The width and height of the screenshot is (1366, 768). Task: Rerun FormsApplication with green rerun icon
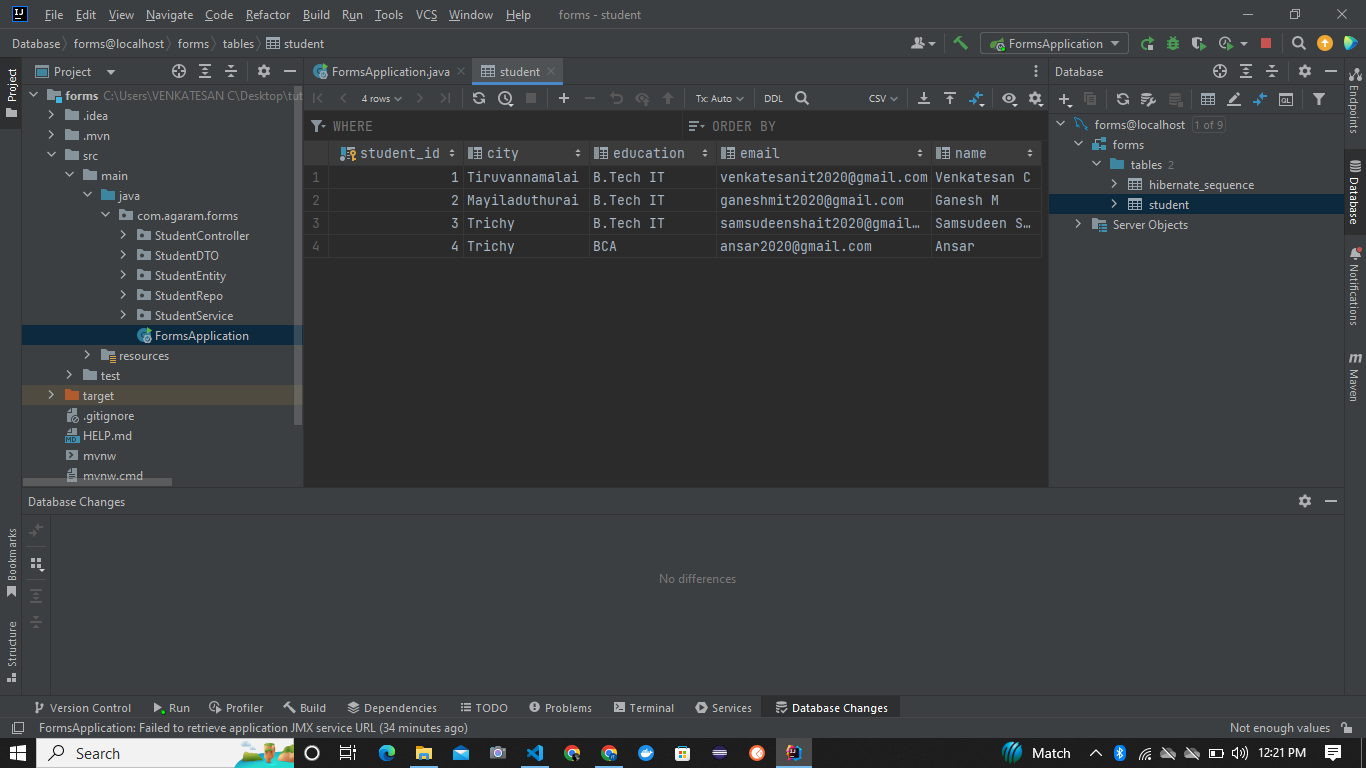point(1147,43)
